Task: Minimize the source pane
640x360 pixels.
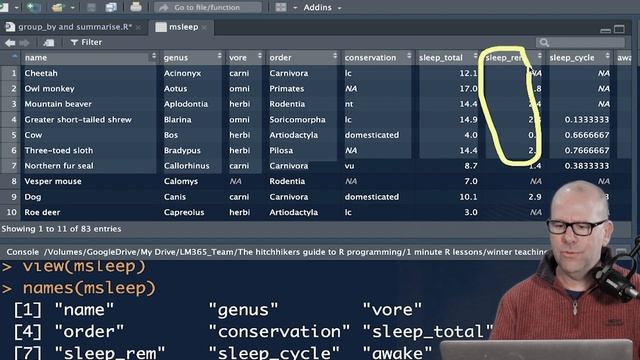Action: [606, 30]
